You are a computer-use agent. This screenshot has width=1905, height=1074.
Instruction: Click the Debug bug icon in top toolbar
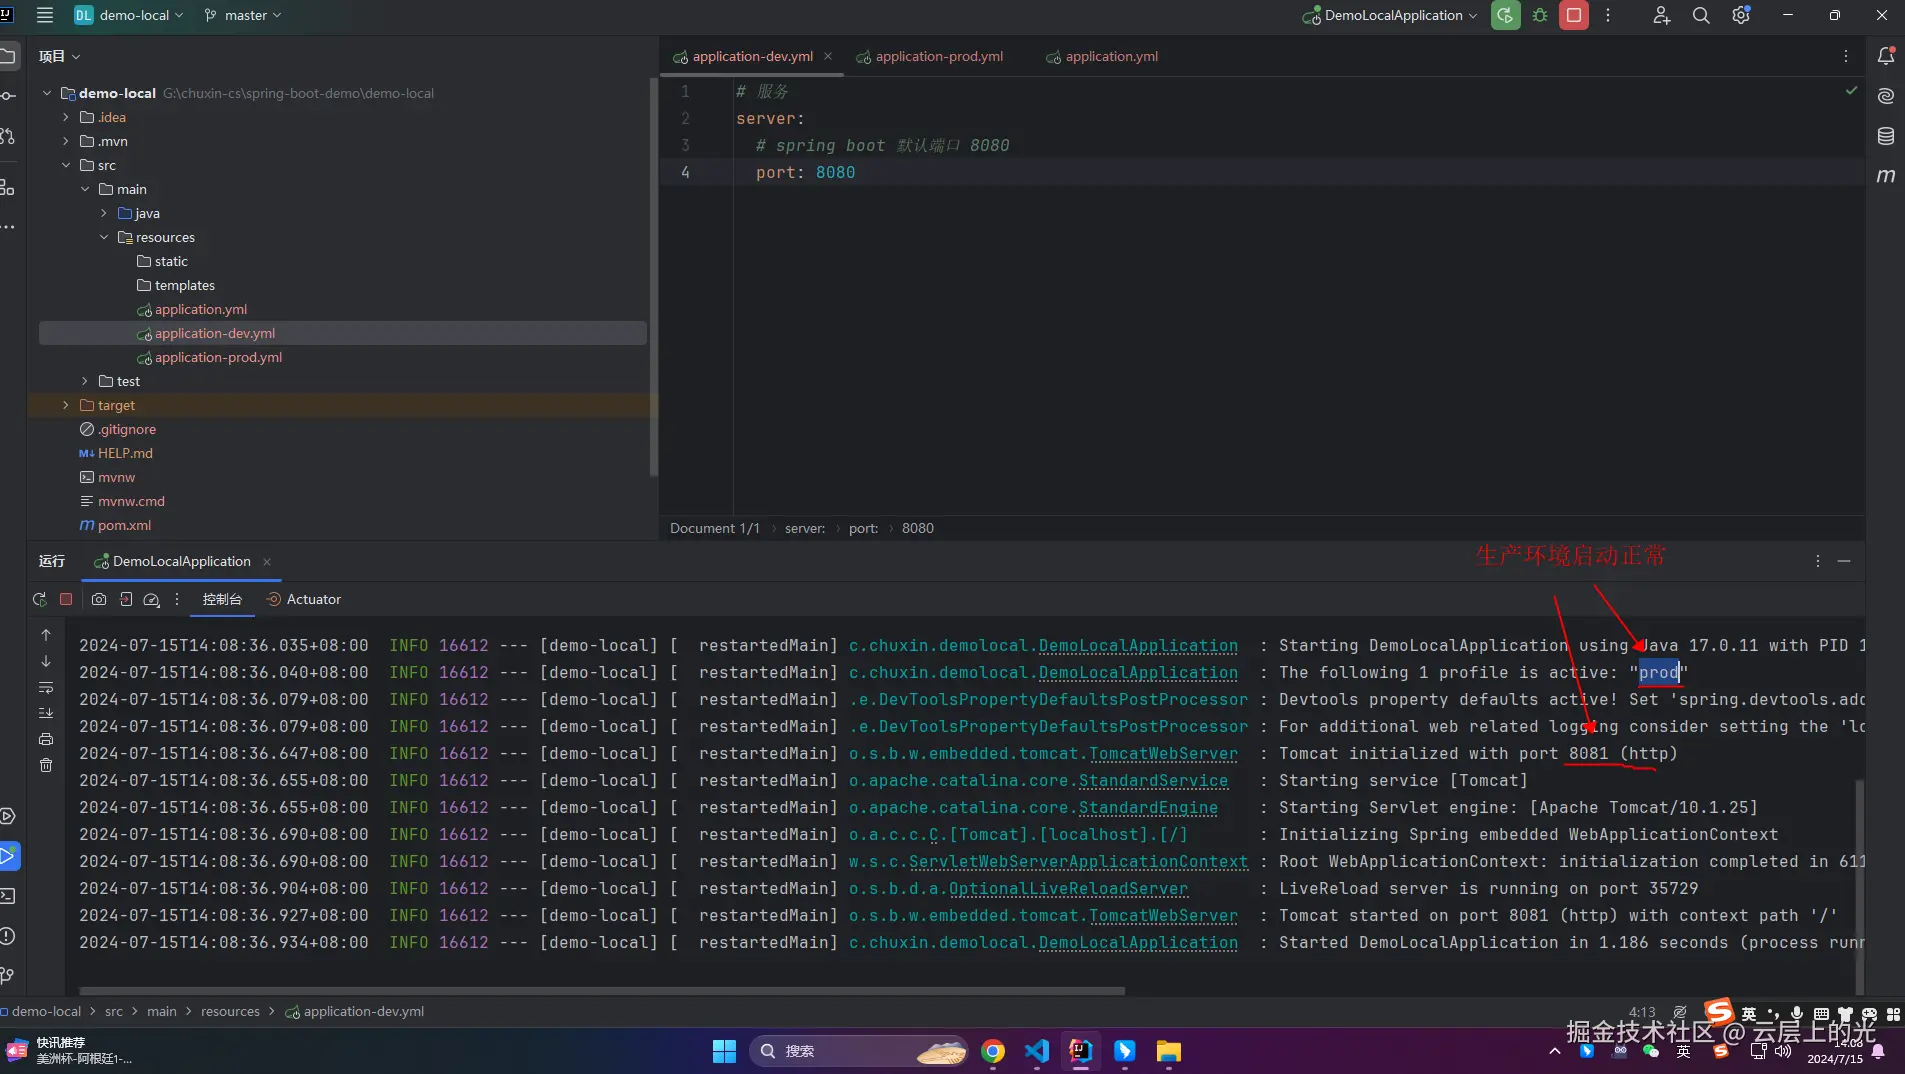pos(1540,15)
